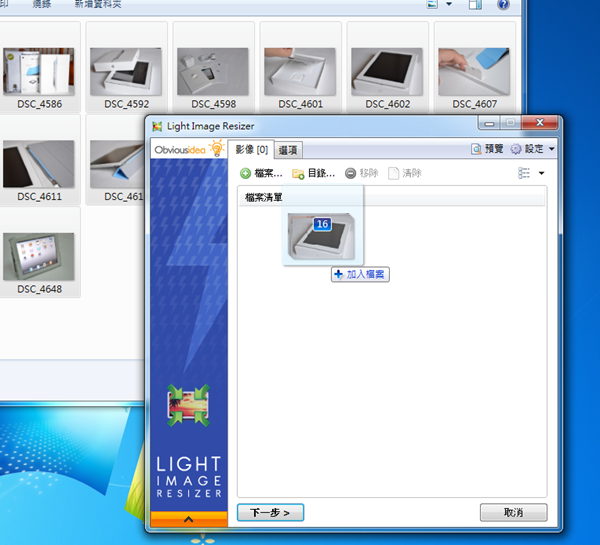Click the add folder (目錄...) icon

click(x=298, y=174)
